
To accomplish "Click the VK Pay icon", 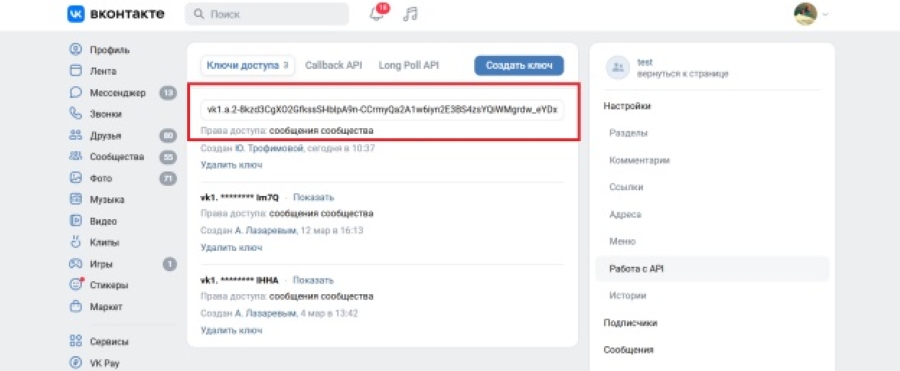I will [x=76, y=363].
